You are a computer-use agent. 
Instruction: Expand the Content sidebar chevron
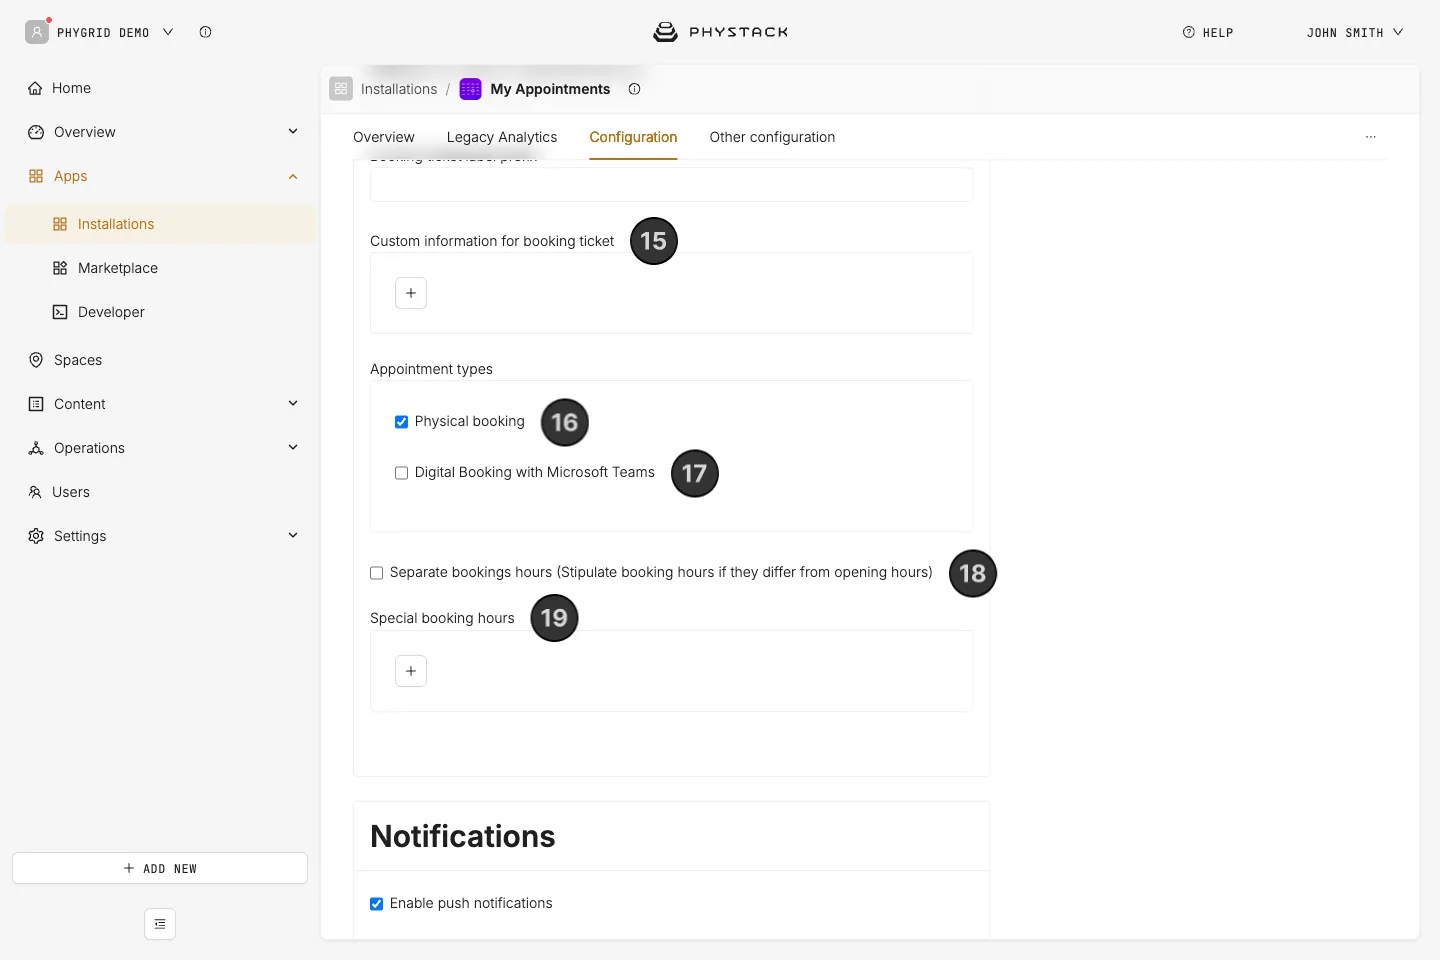pos(293,403)
